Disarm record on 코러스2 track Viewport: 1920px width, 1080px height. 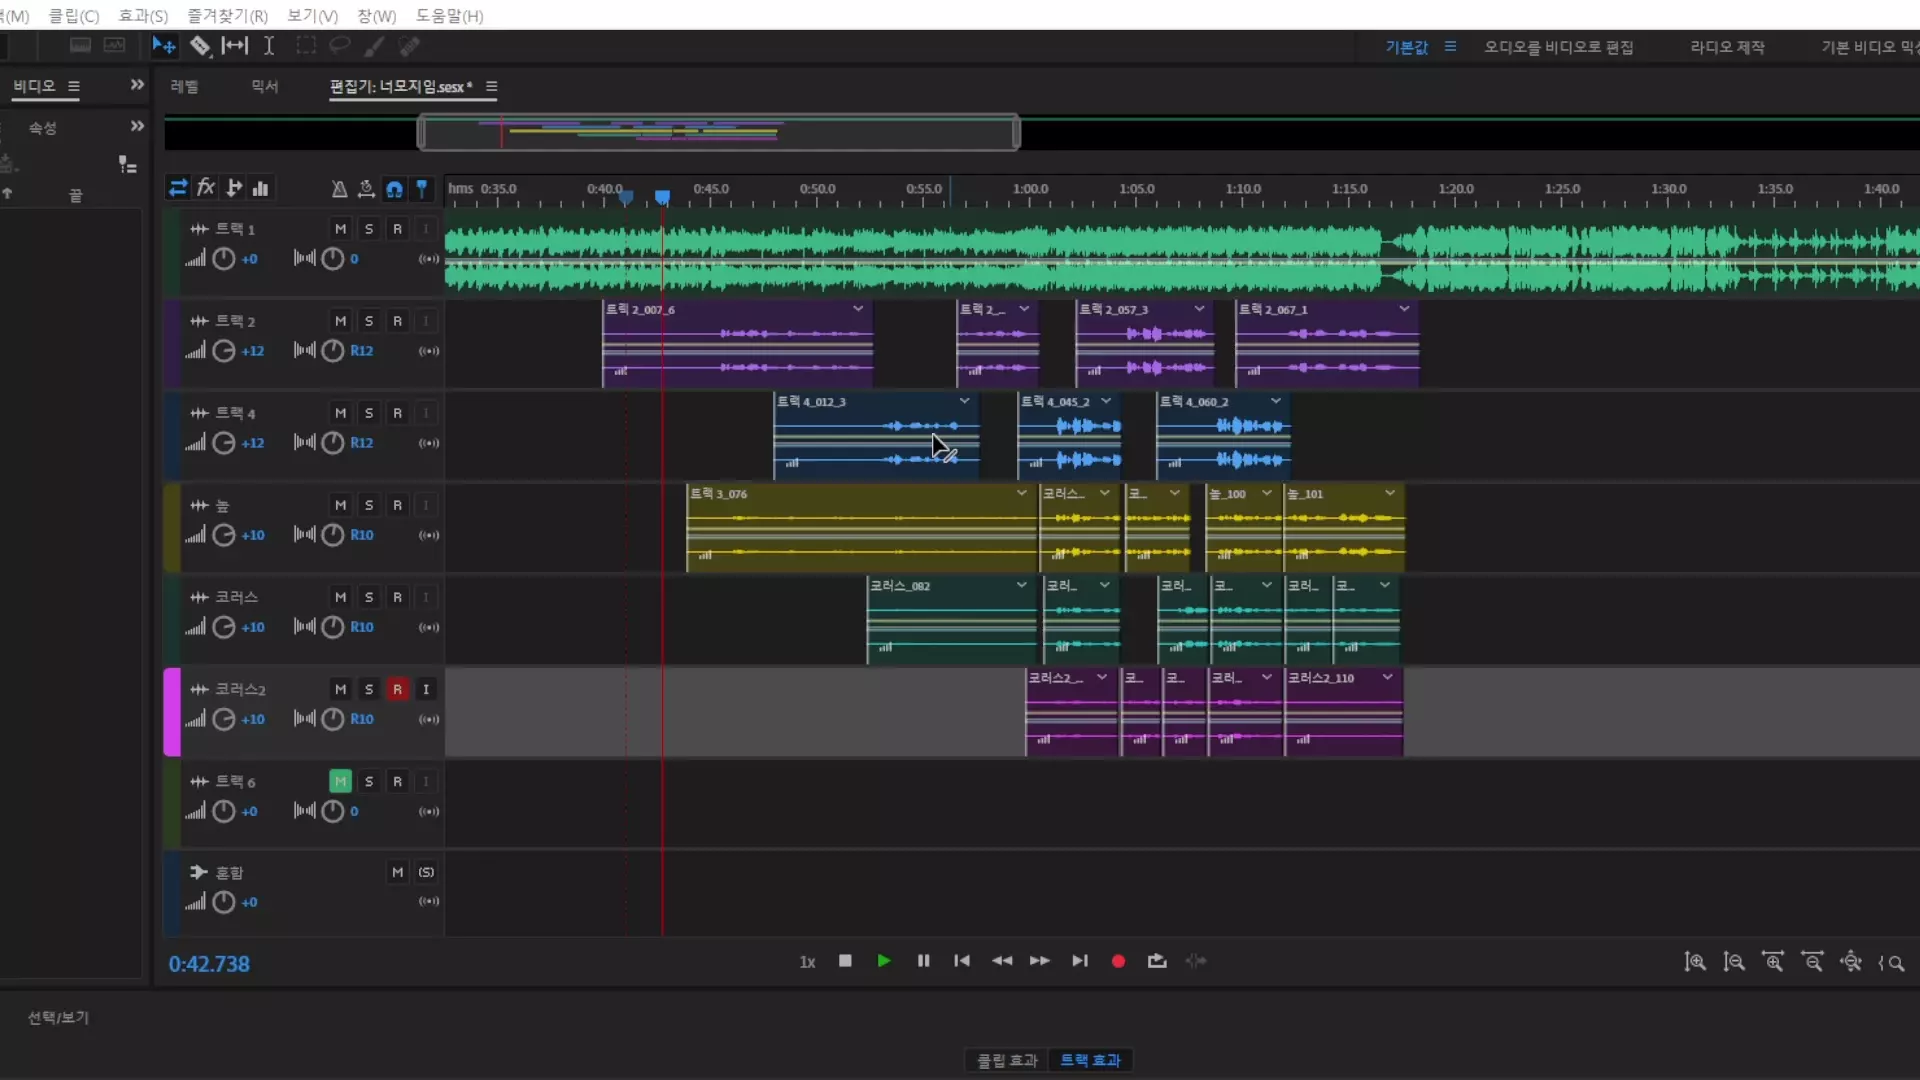coord(397,689)
